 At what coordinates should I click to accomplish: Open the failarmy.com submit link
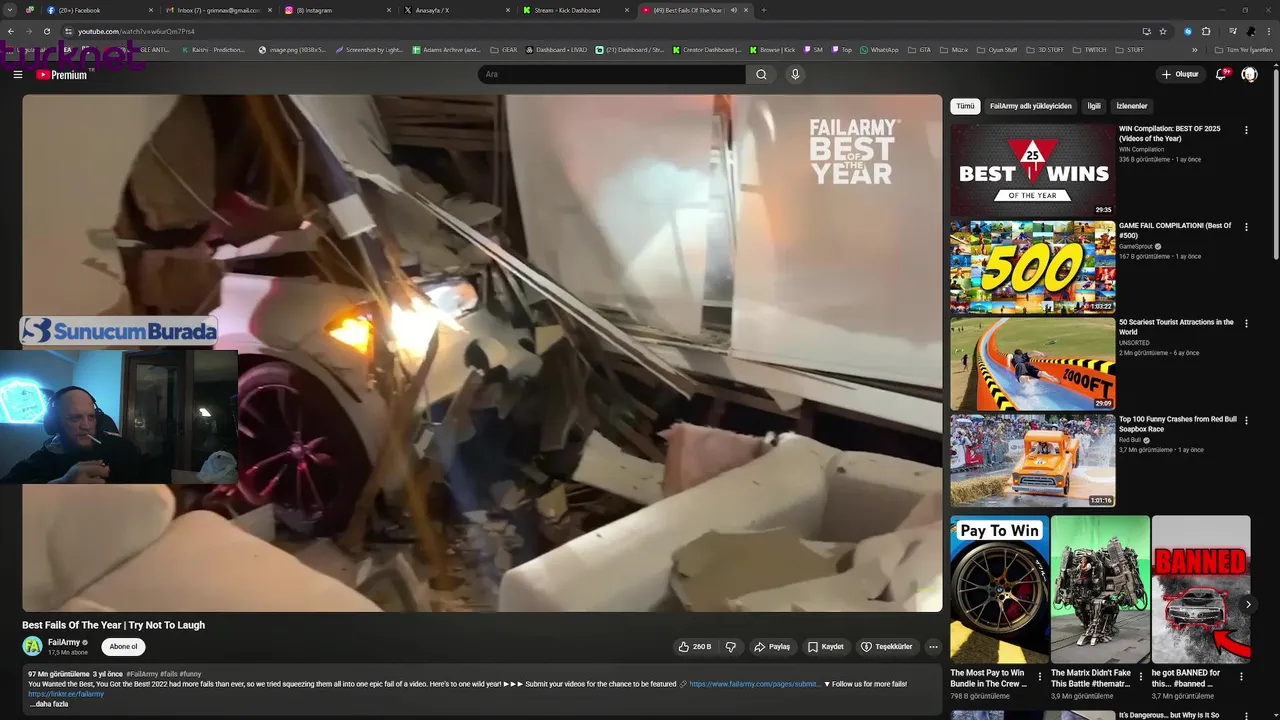[x=754, y=684]
